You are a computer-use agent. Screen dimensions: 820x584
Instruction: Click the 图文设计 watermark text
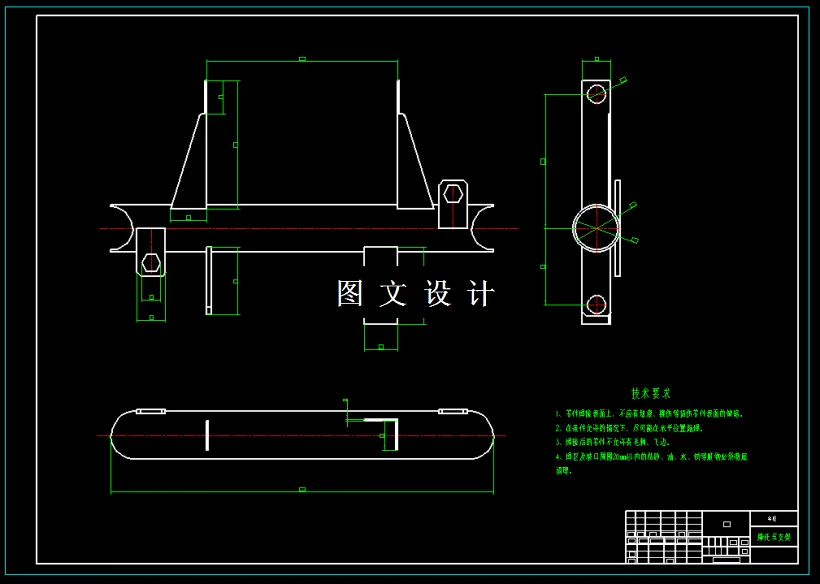(415, 290)
